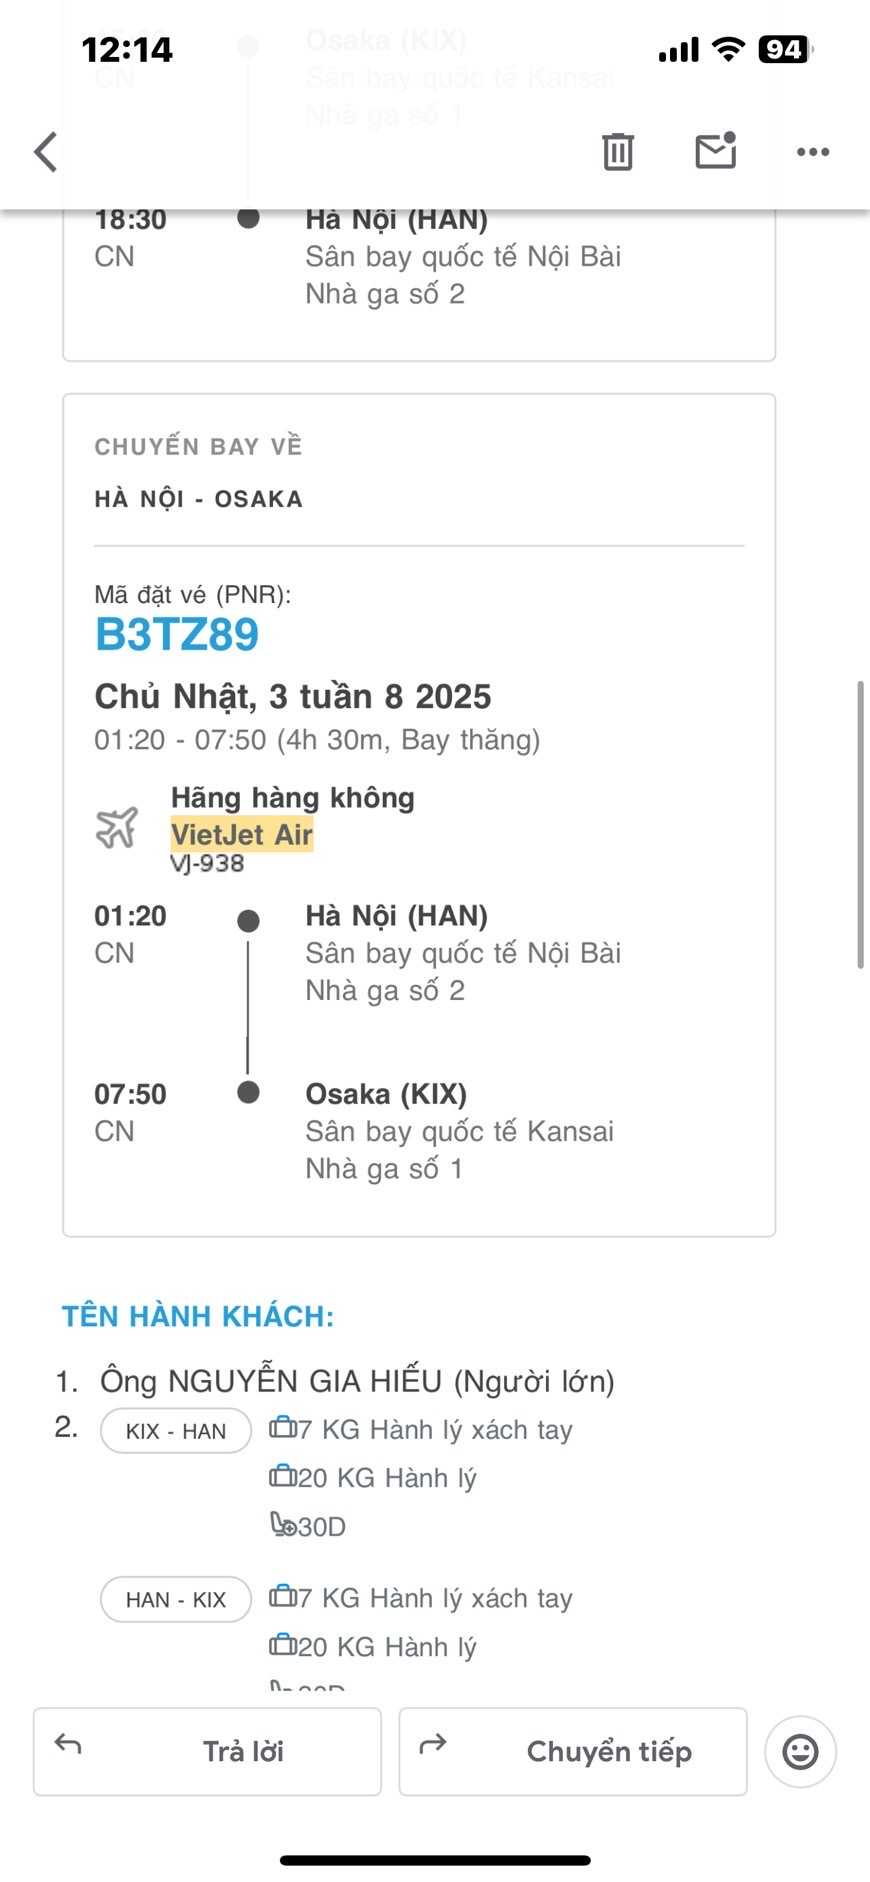Tap the email scrollbar on right edge
The width and height of the screenshot is (870, 1882).
point(860,824)
